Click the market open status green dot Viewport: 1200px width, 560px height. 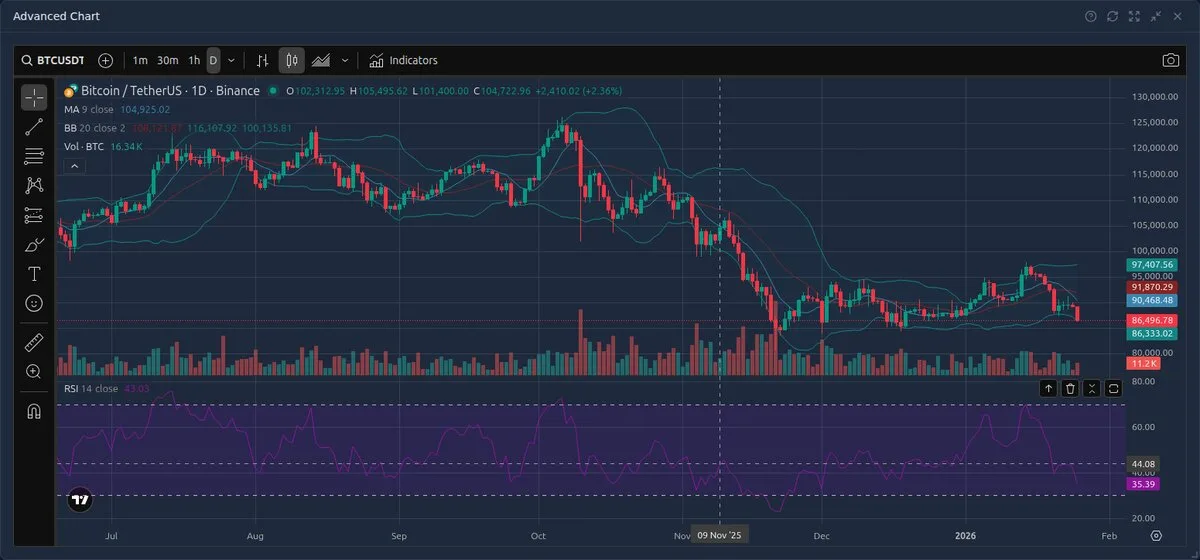click(273, 91)
